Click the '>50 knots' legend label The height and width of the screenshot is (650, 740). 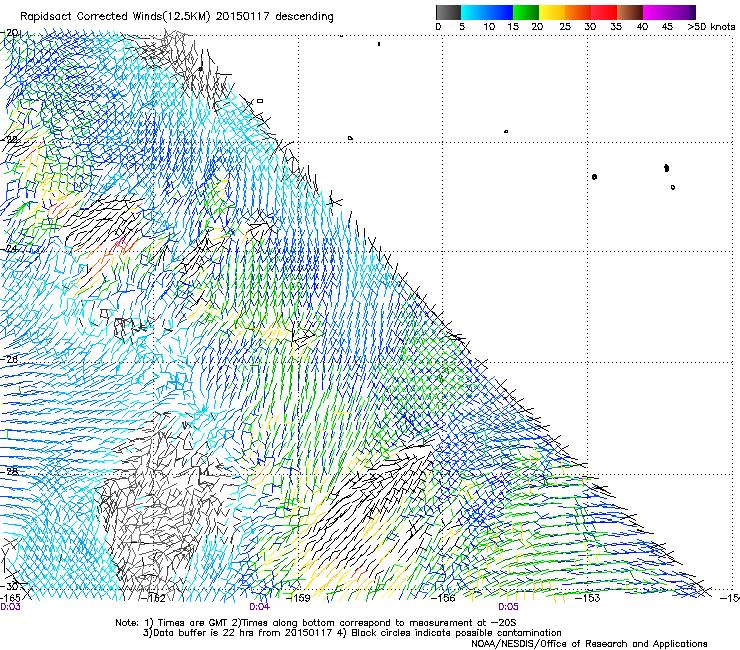pos(711,27)
